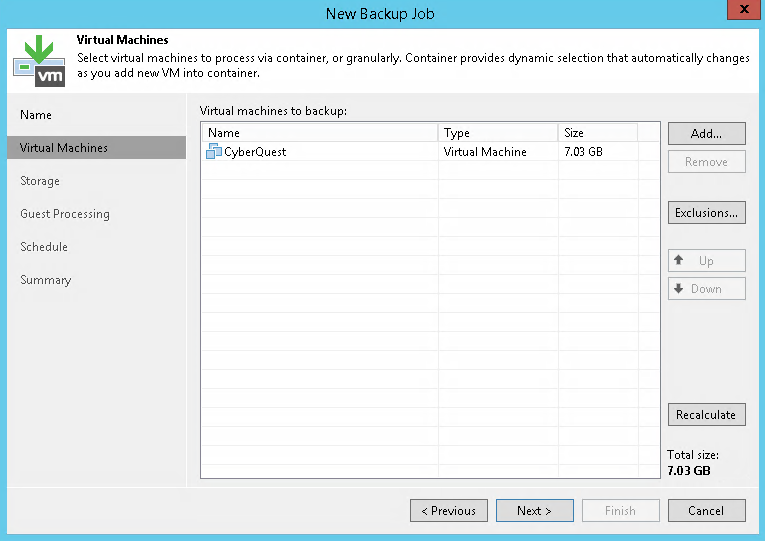Go back with the Previous button

coord(449,511)
